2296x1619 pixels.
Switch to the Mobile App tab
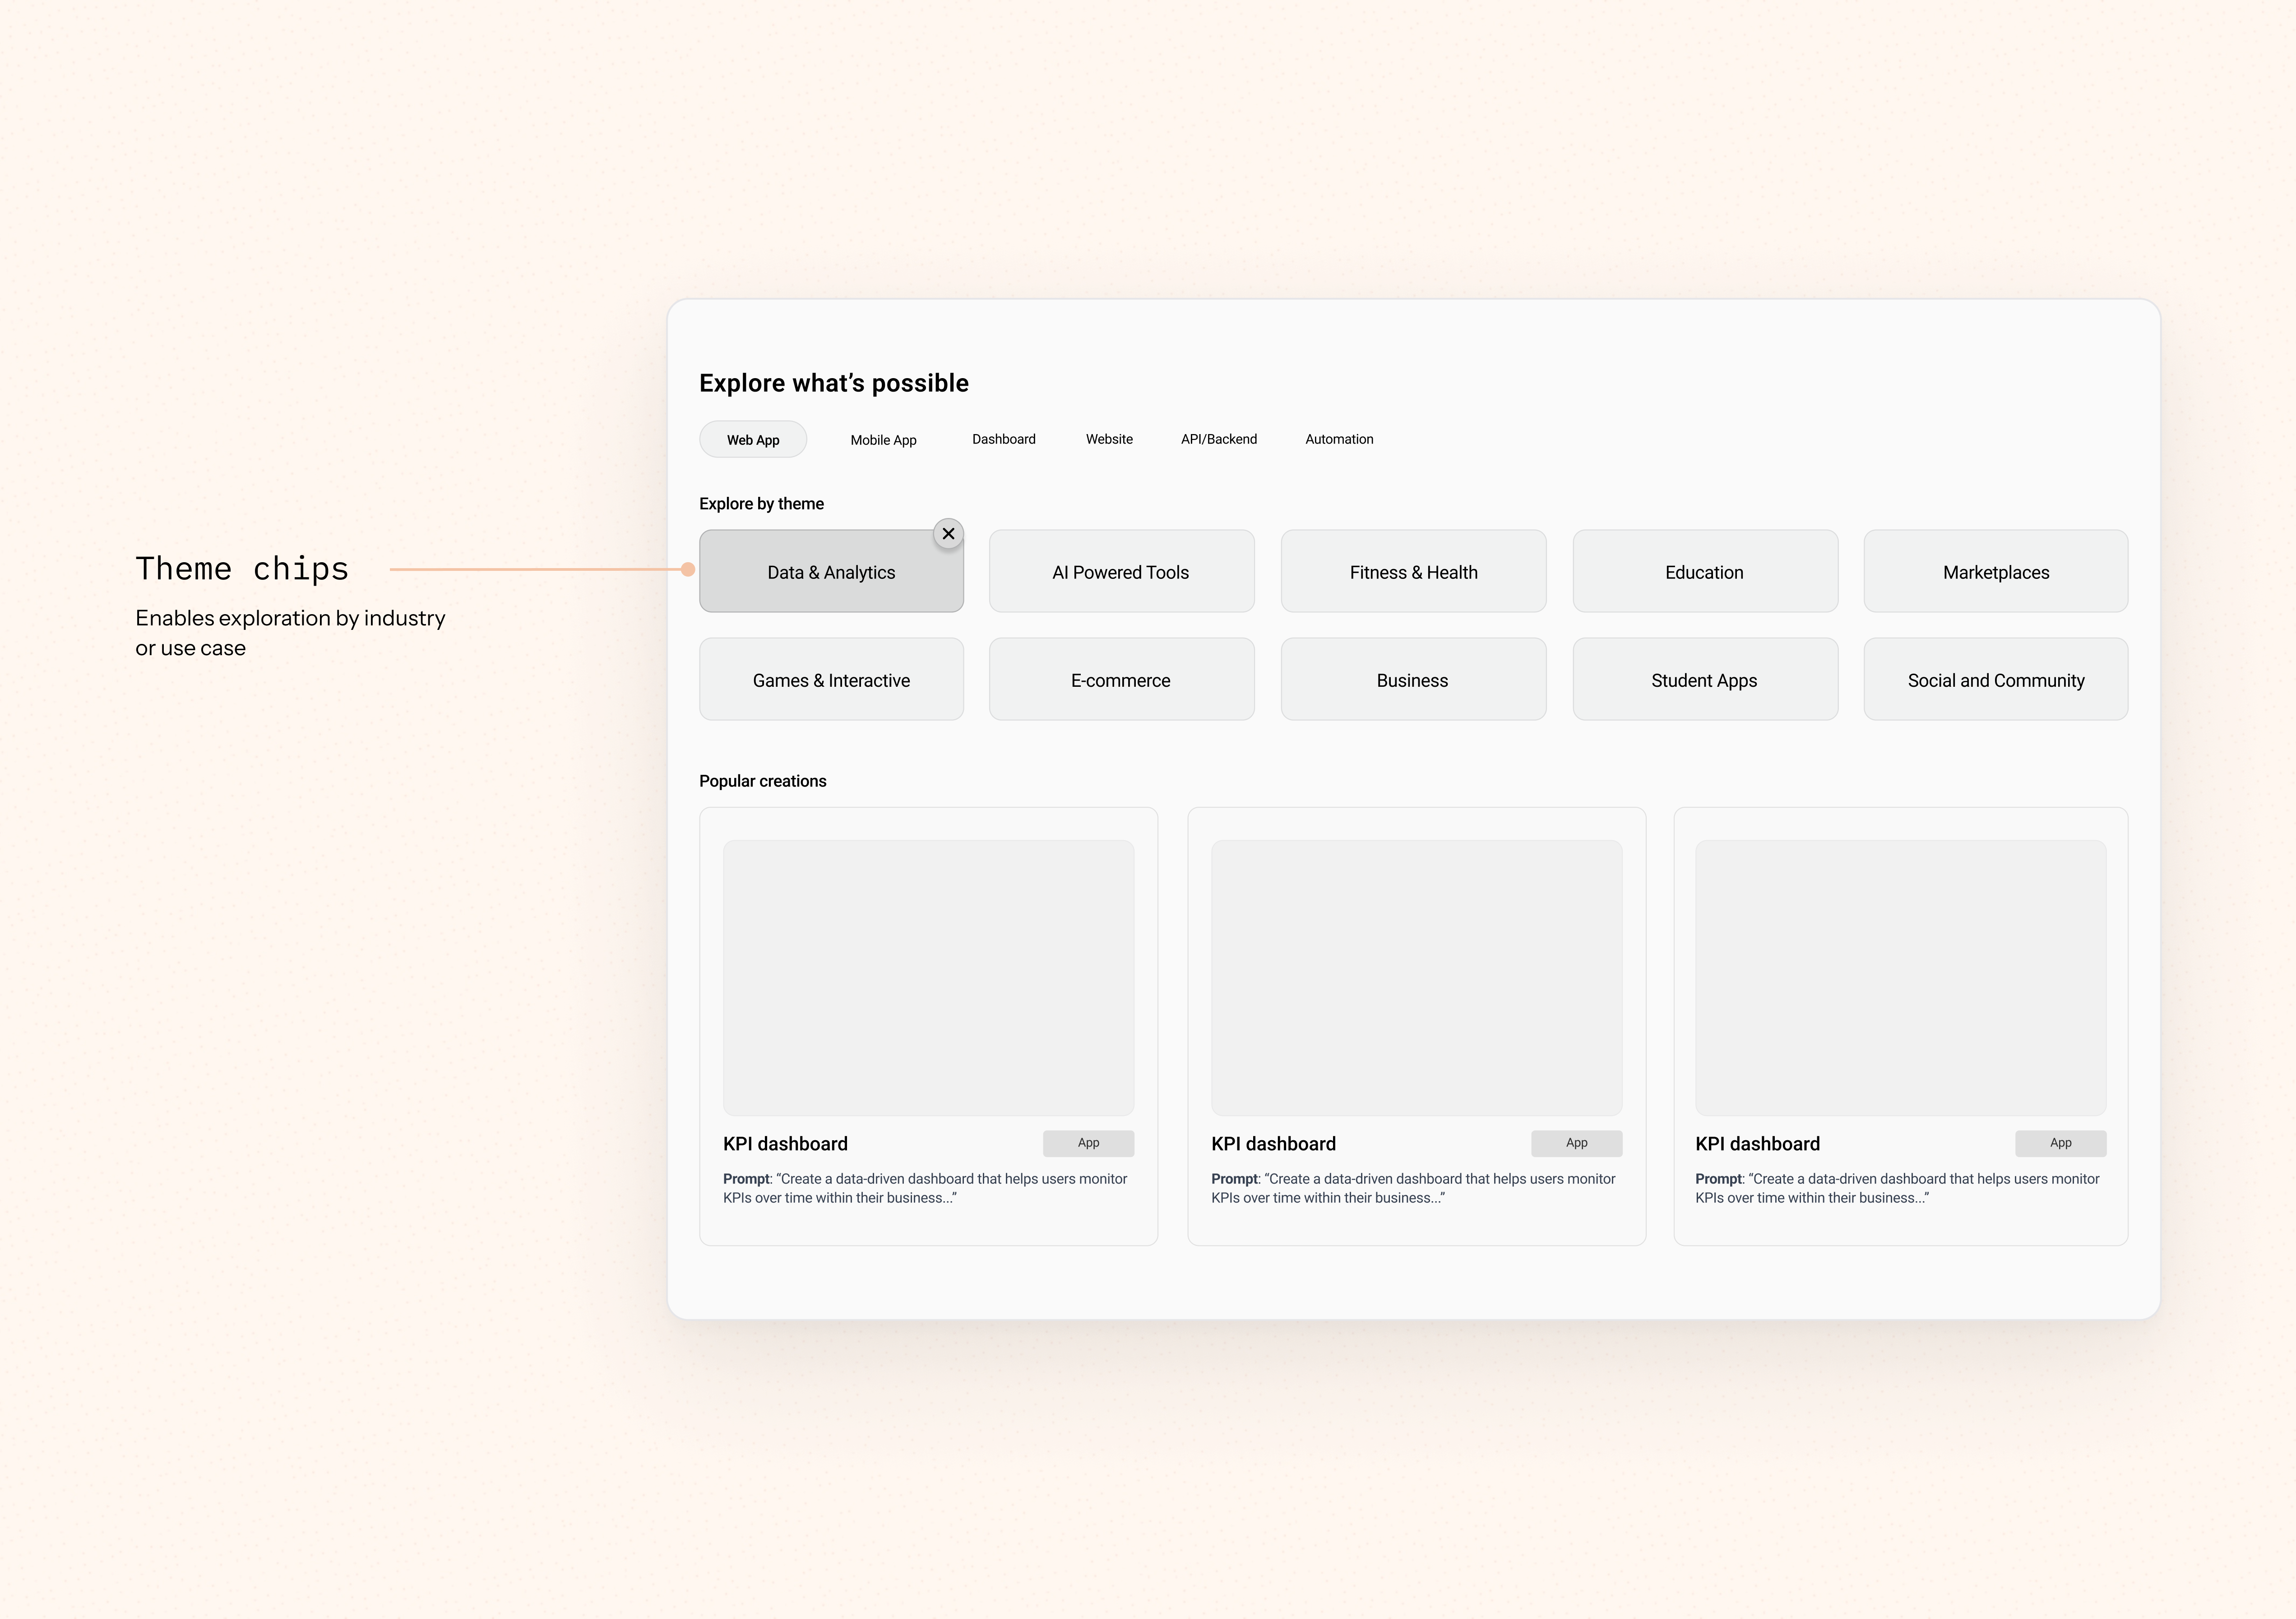coord(883,440)
